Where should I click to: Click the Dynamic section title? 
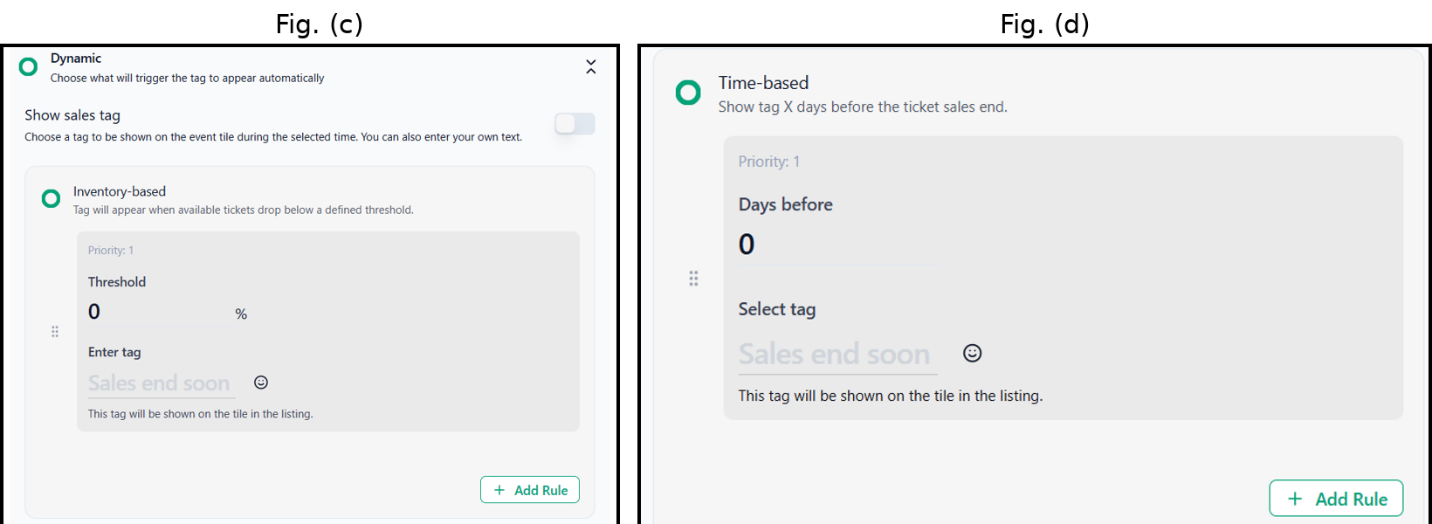click(76, 59)
